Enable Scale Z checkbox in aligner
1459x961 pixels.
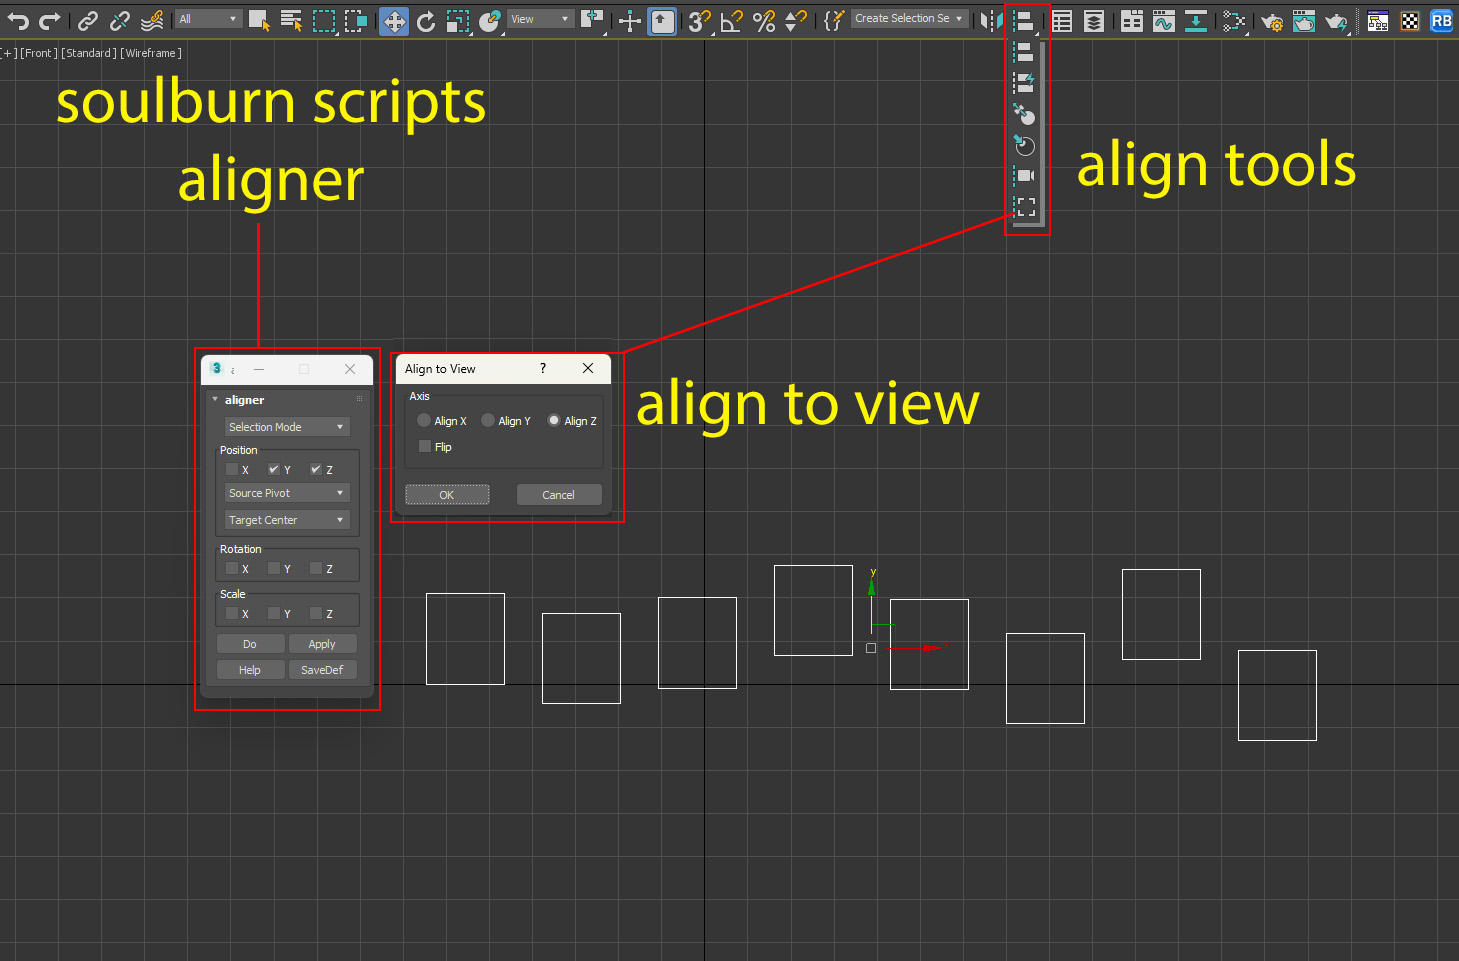(316, 613)
